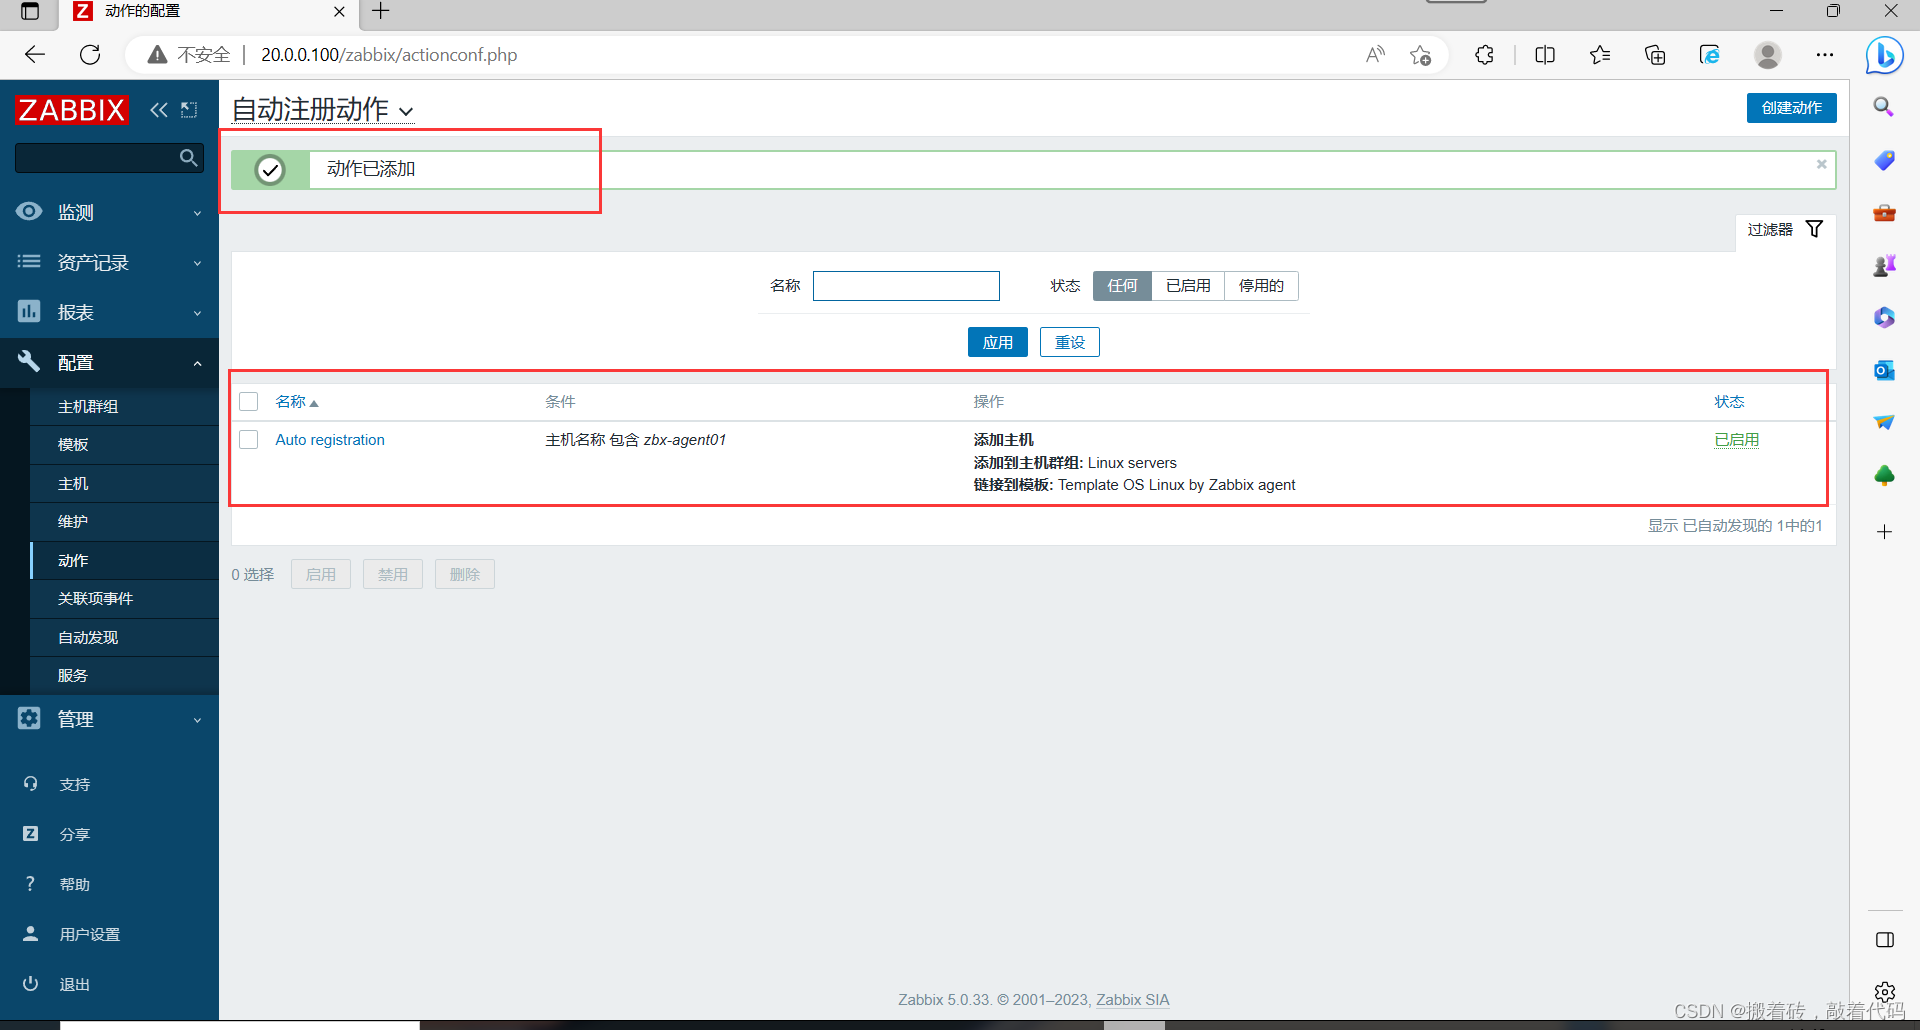Add sidebar app with plus icon

1884,532
